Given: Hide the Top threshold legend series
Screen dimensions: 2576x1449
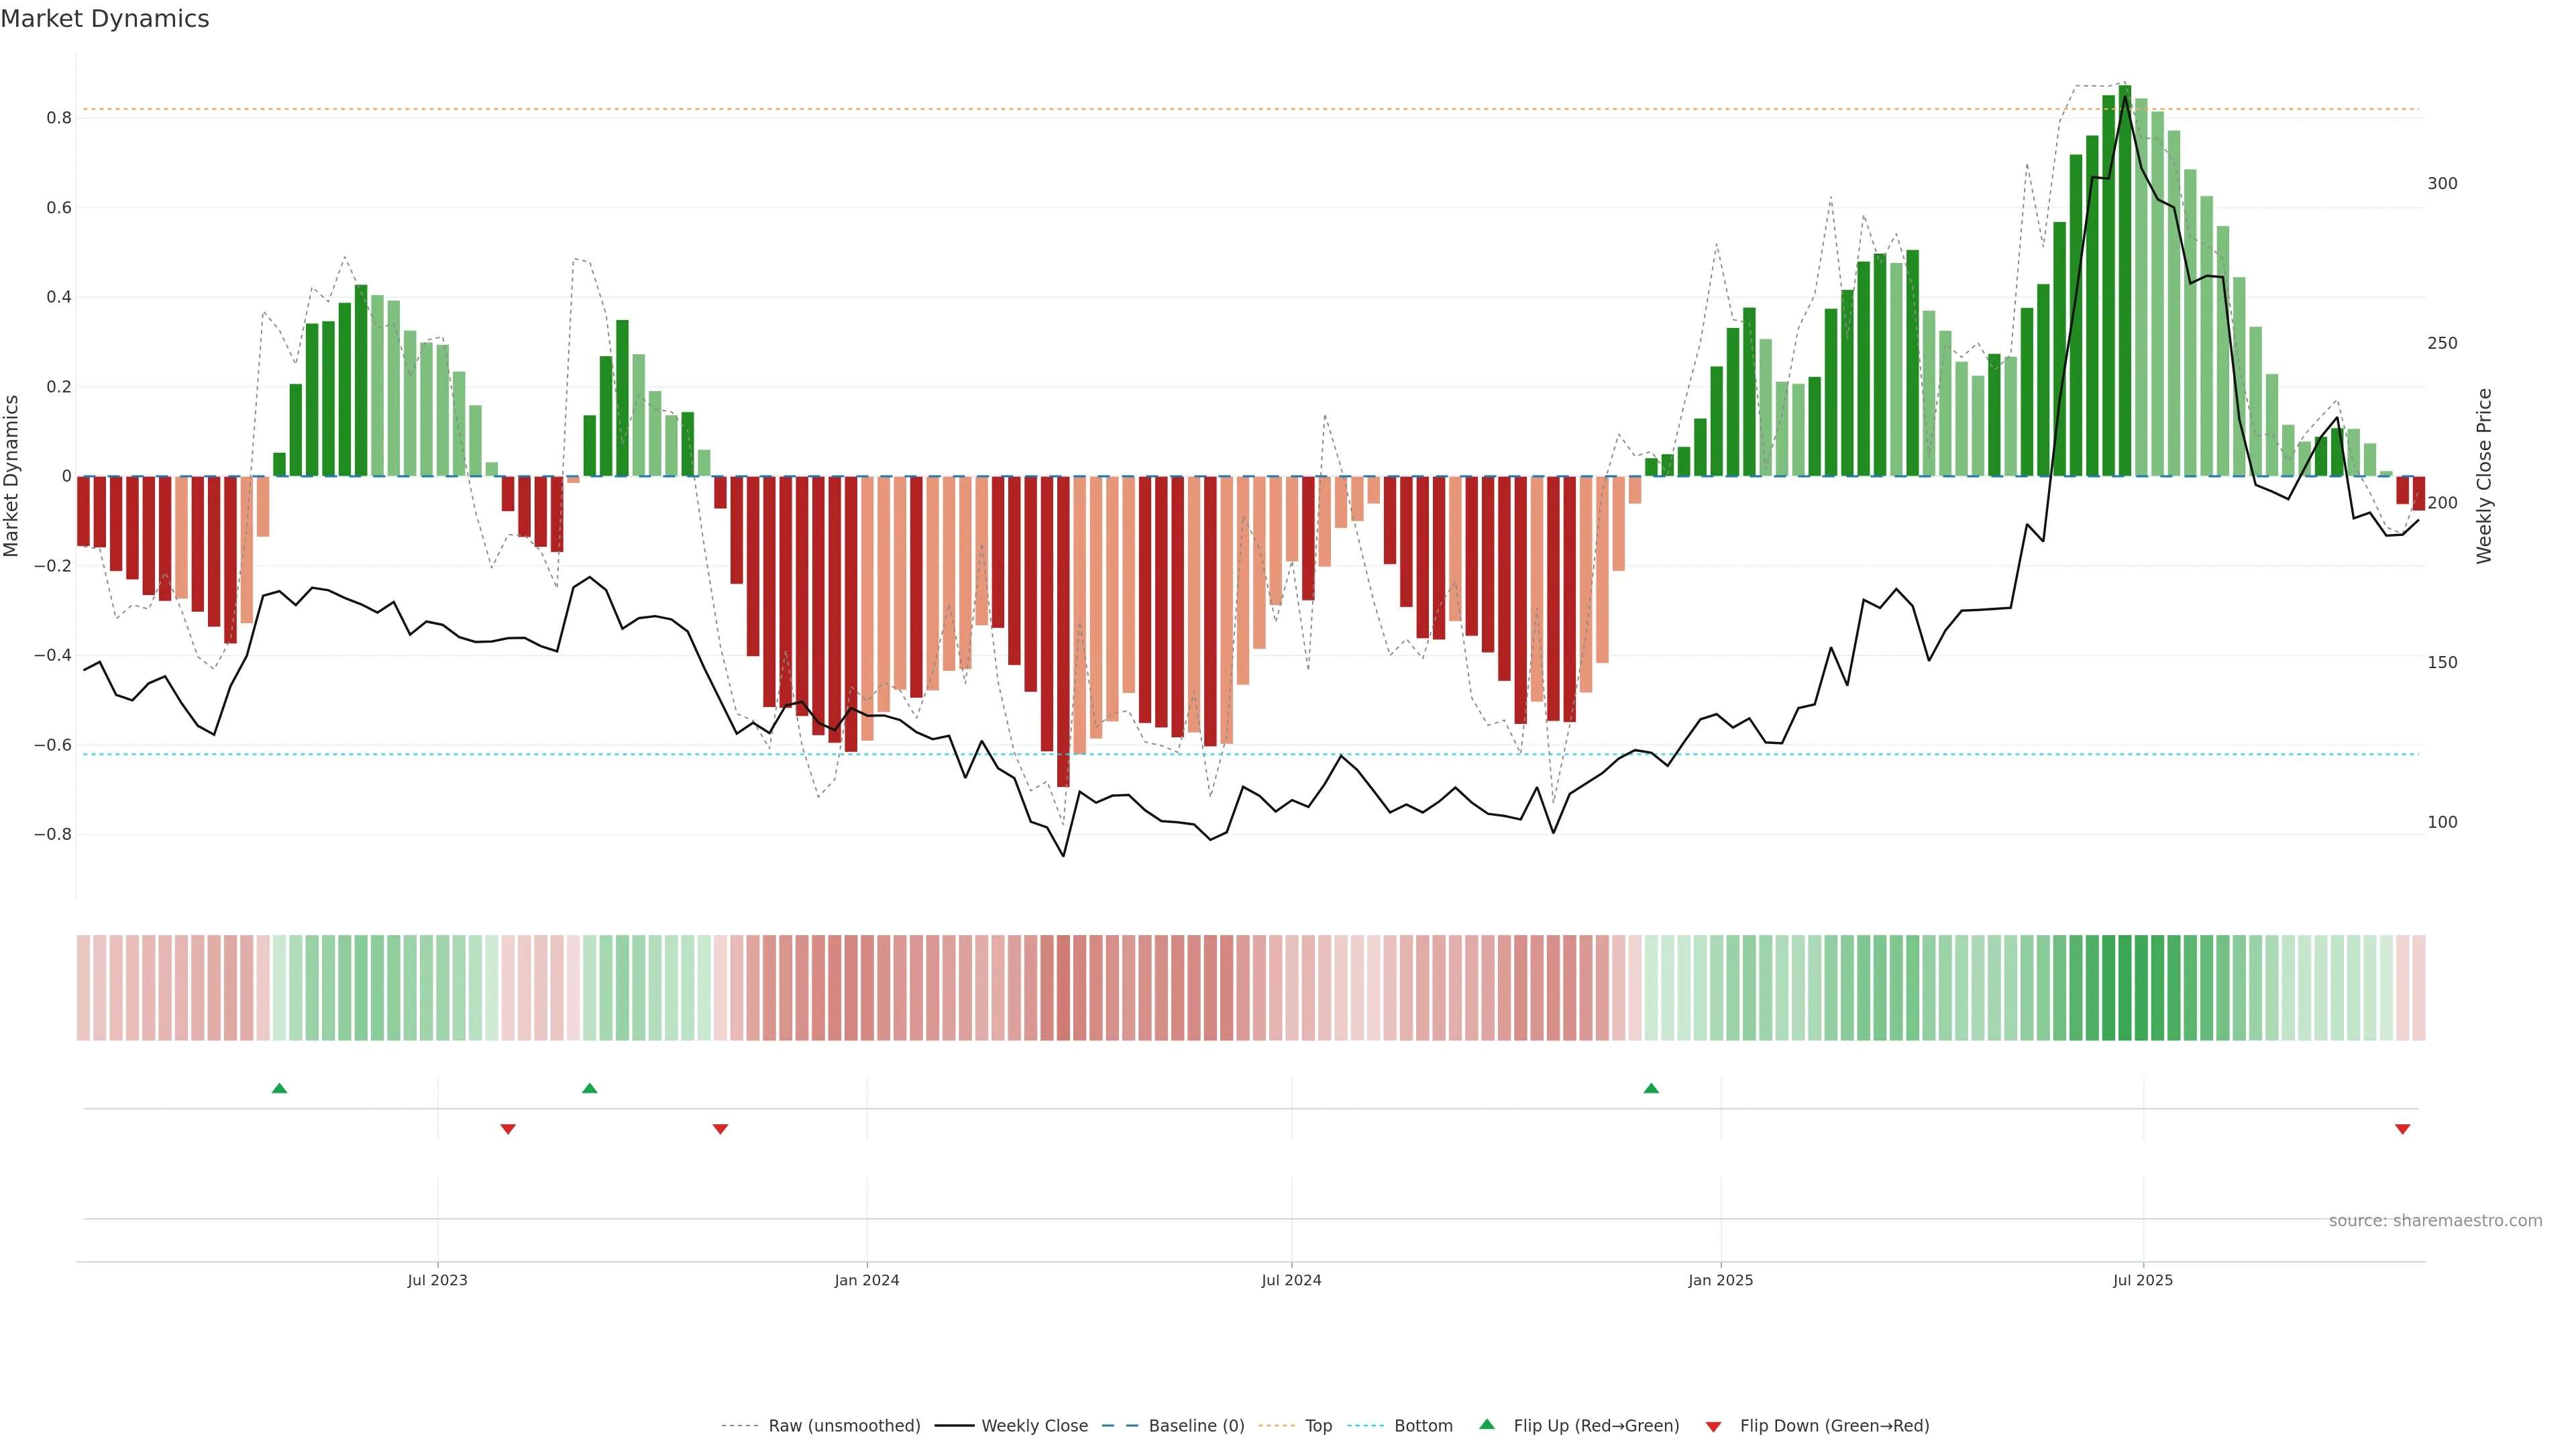Looking at the screenshot, I should (1318, 1426).
